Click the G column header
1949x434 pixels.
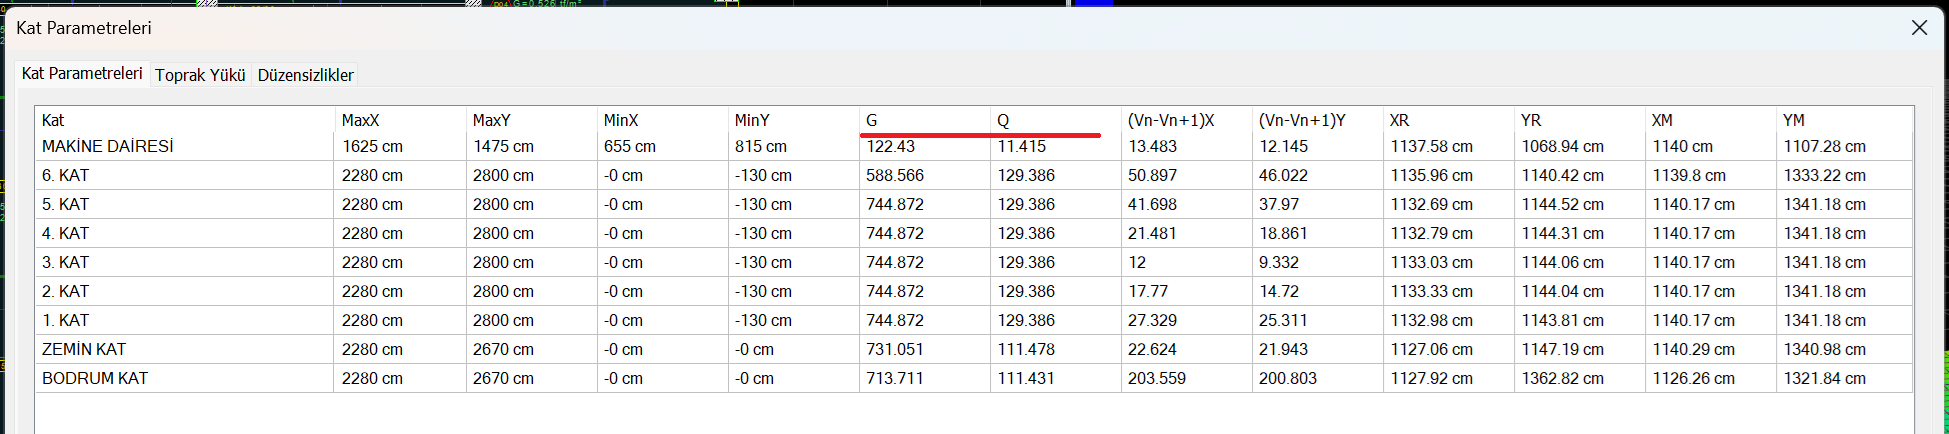pos(872,120)
